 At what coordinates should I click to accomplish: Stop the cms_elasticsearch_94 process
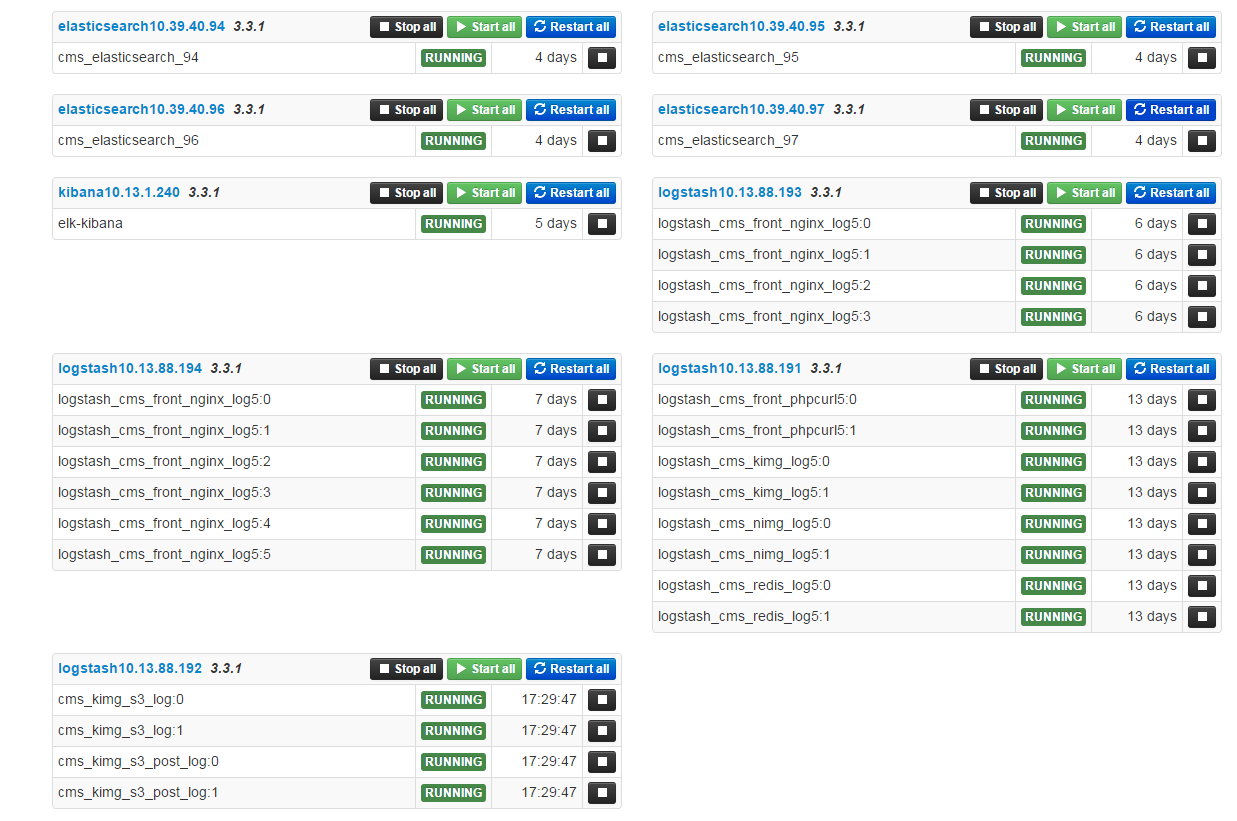point(601,58)
